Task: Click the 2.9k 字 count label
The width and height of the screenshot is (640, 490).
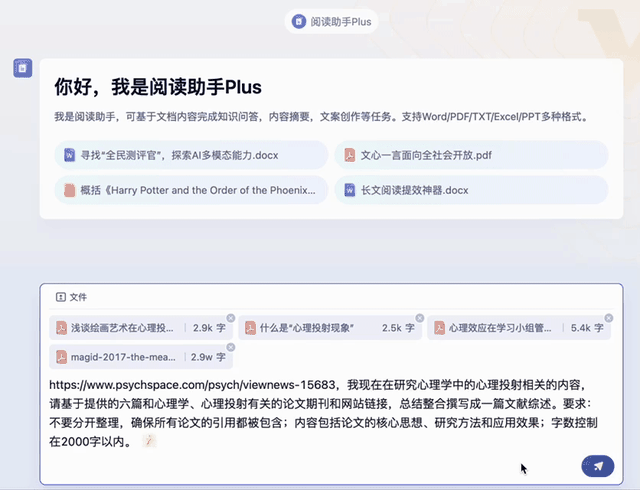Action: point(209,328)
